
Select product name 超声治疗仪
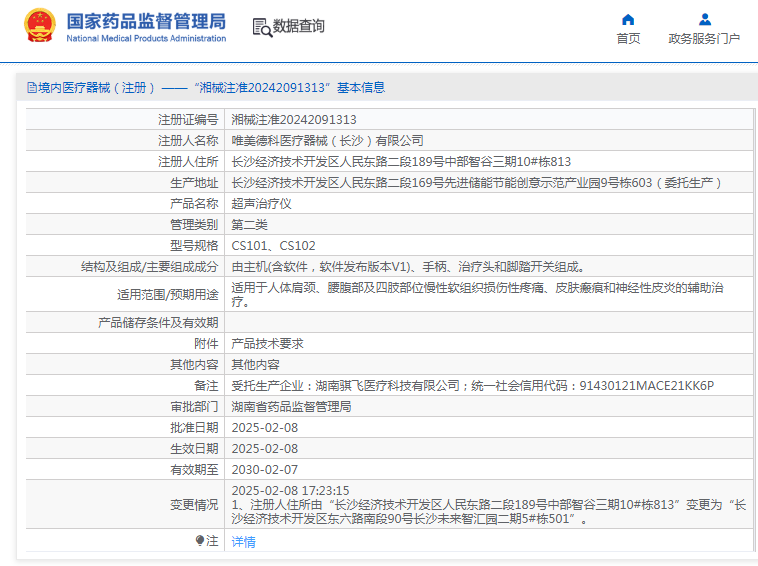[x=262, y=203]
